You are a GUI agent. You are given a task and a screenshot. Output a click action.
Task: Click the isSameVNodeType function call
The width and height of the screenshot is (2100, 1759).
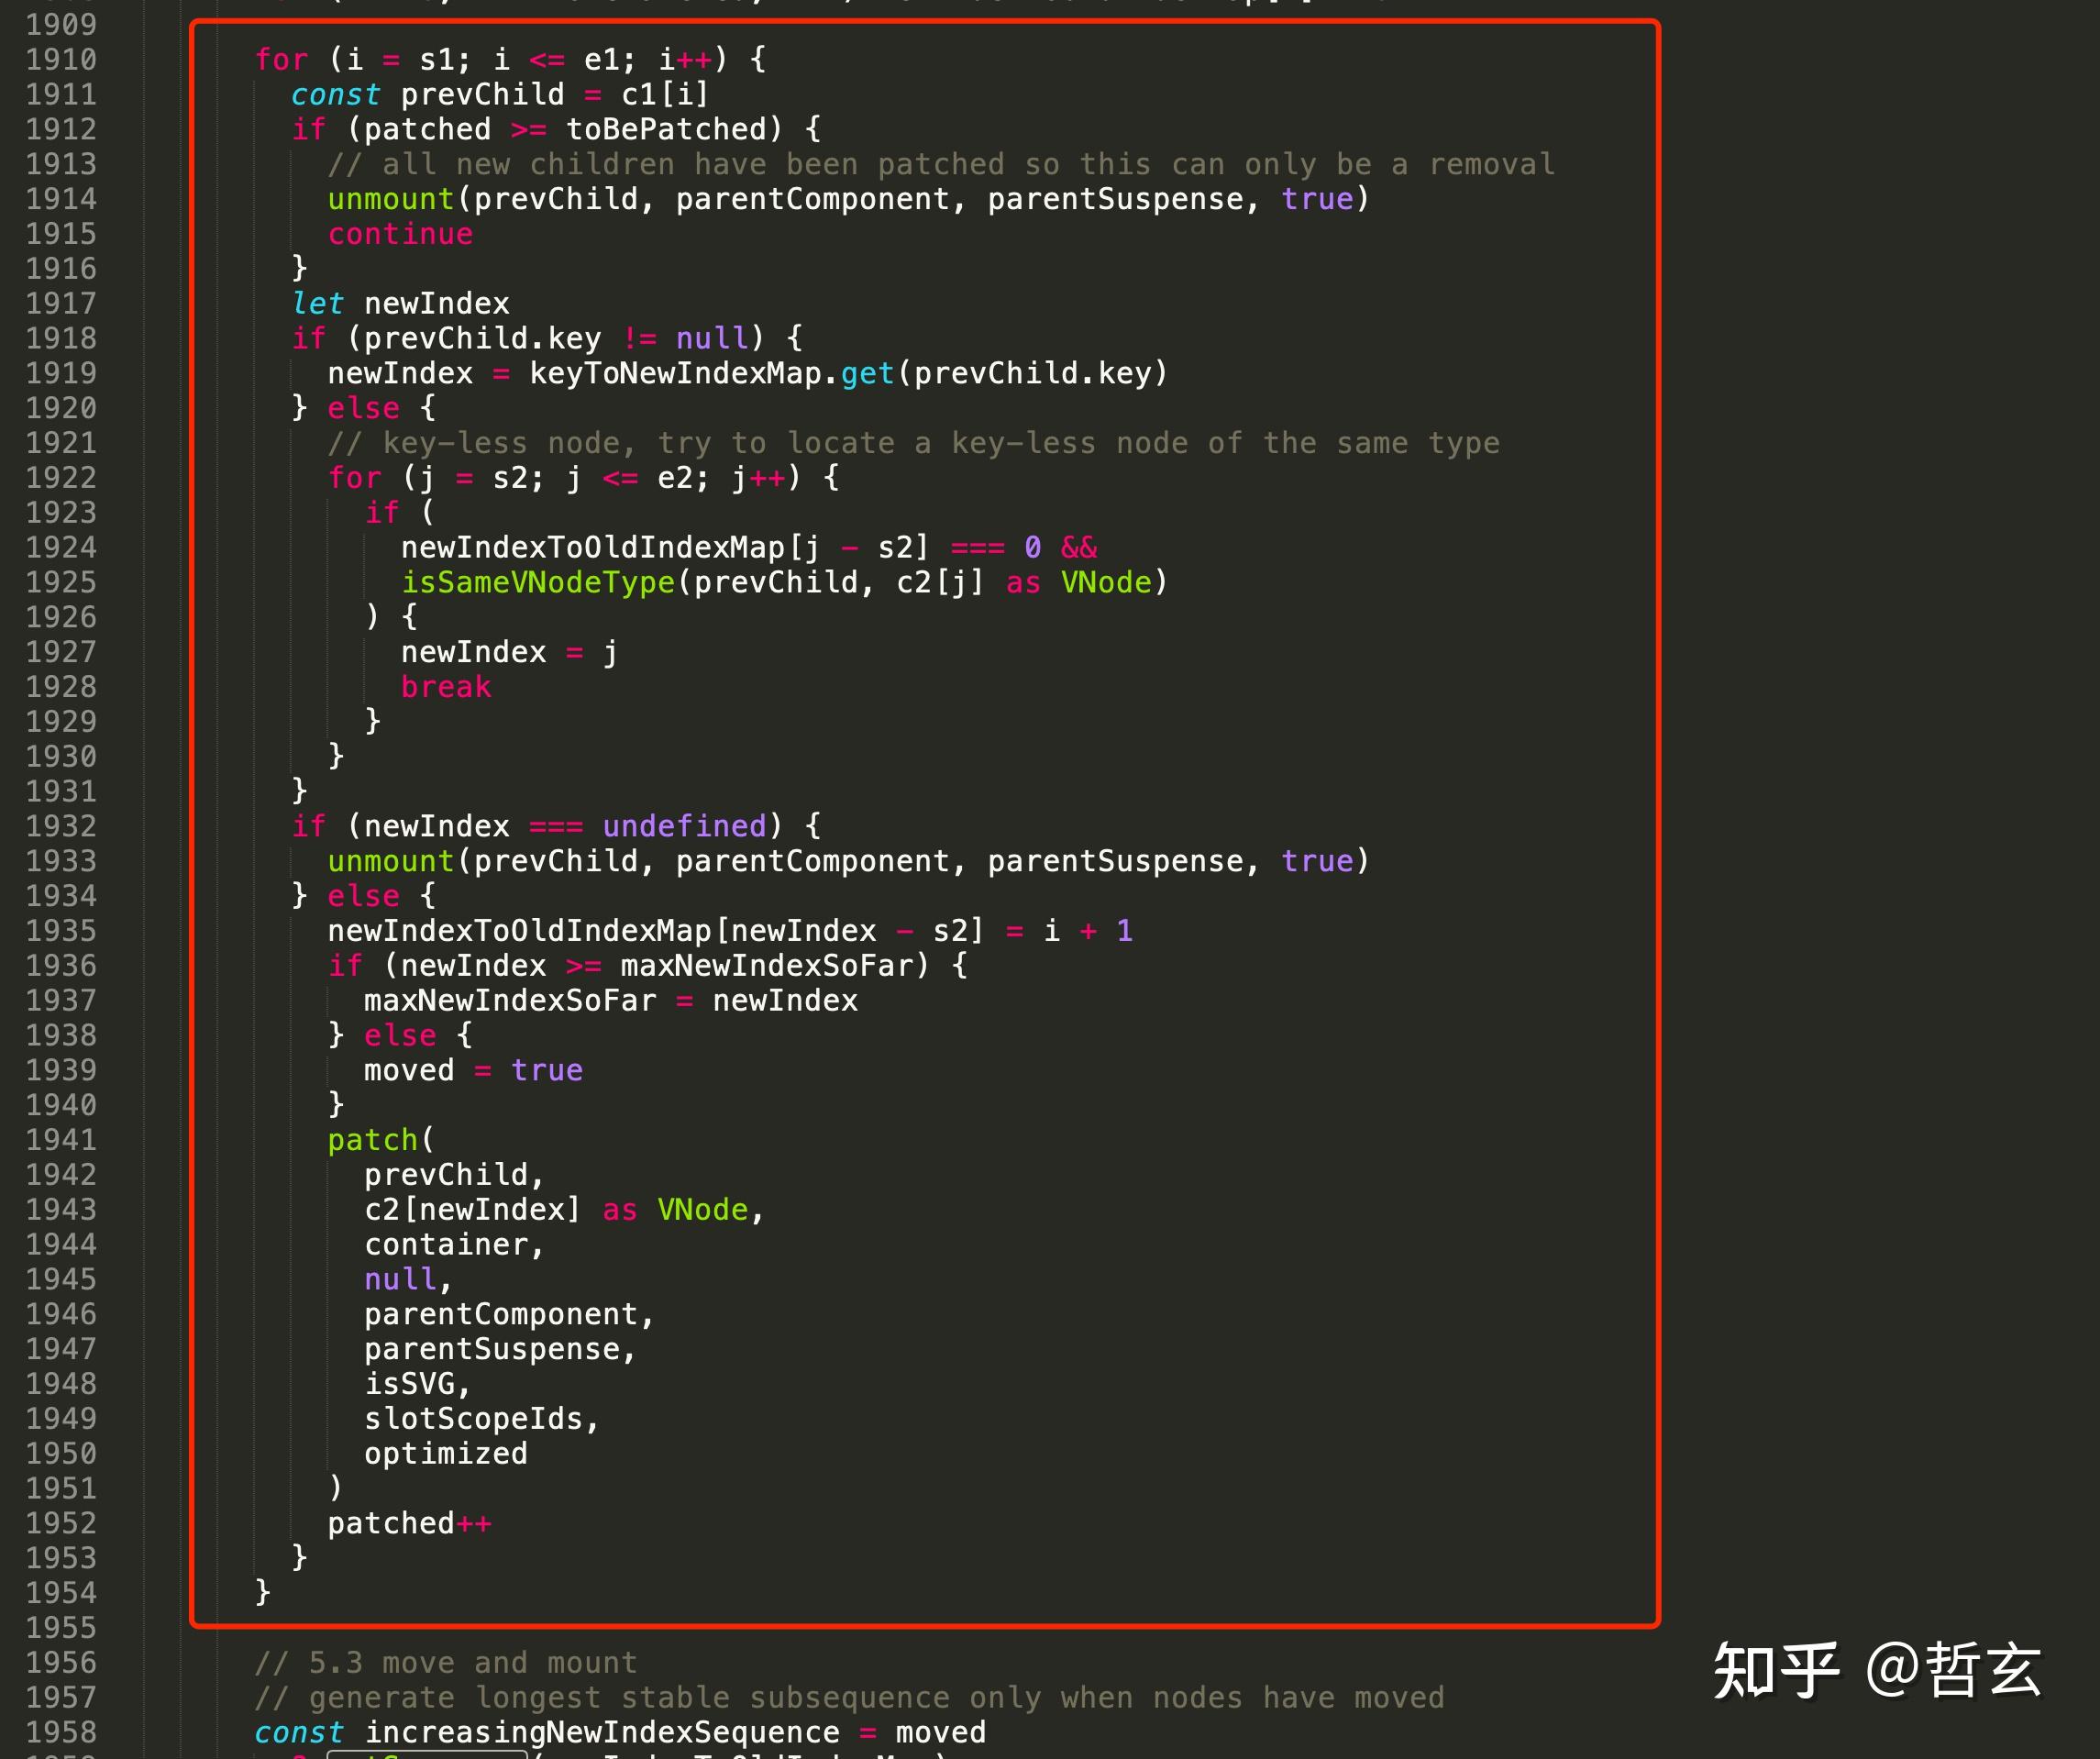[x=538, y=582]
